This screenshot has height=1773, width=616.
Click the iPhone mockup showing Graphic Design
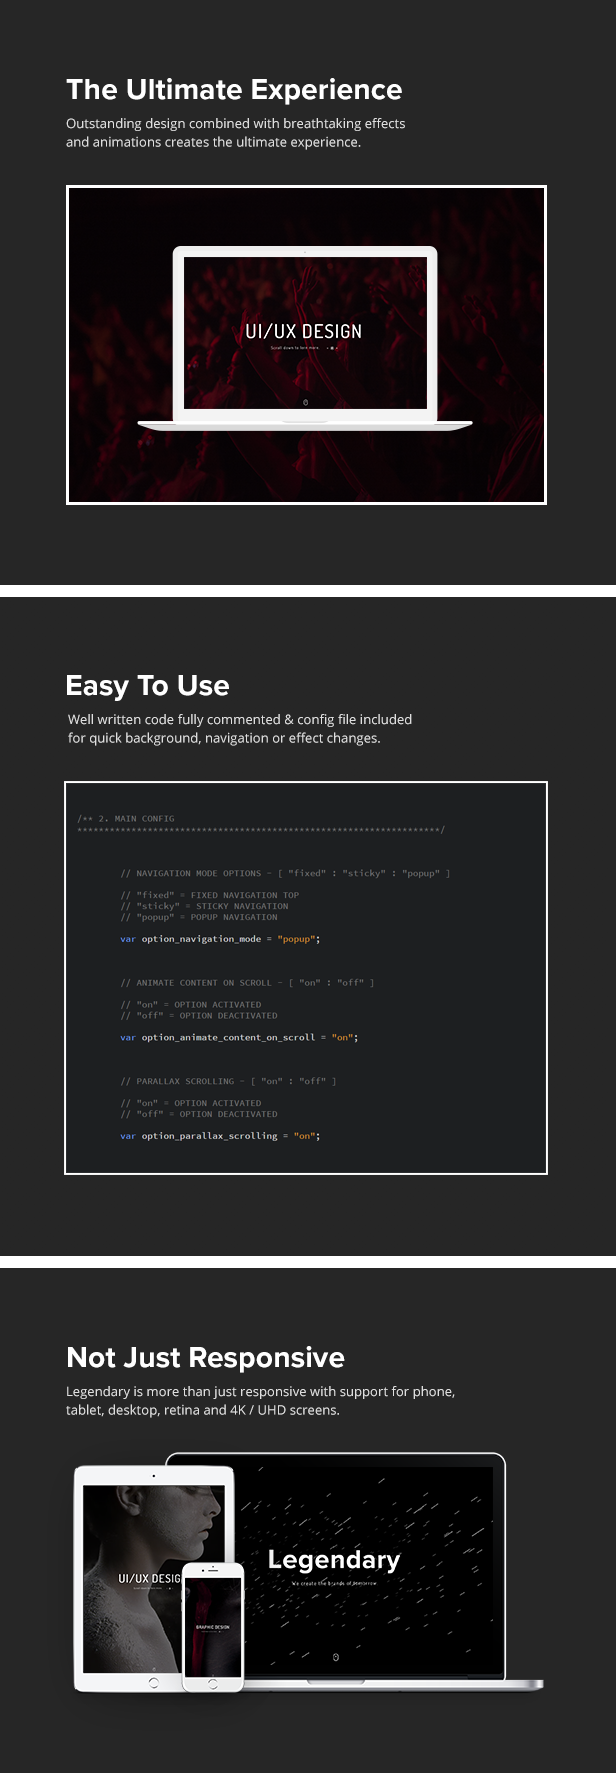tap(212, 1627)
